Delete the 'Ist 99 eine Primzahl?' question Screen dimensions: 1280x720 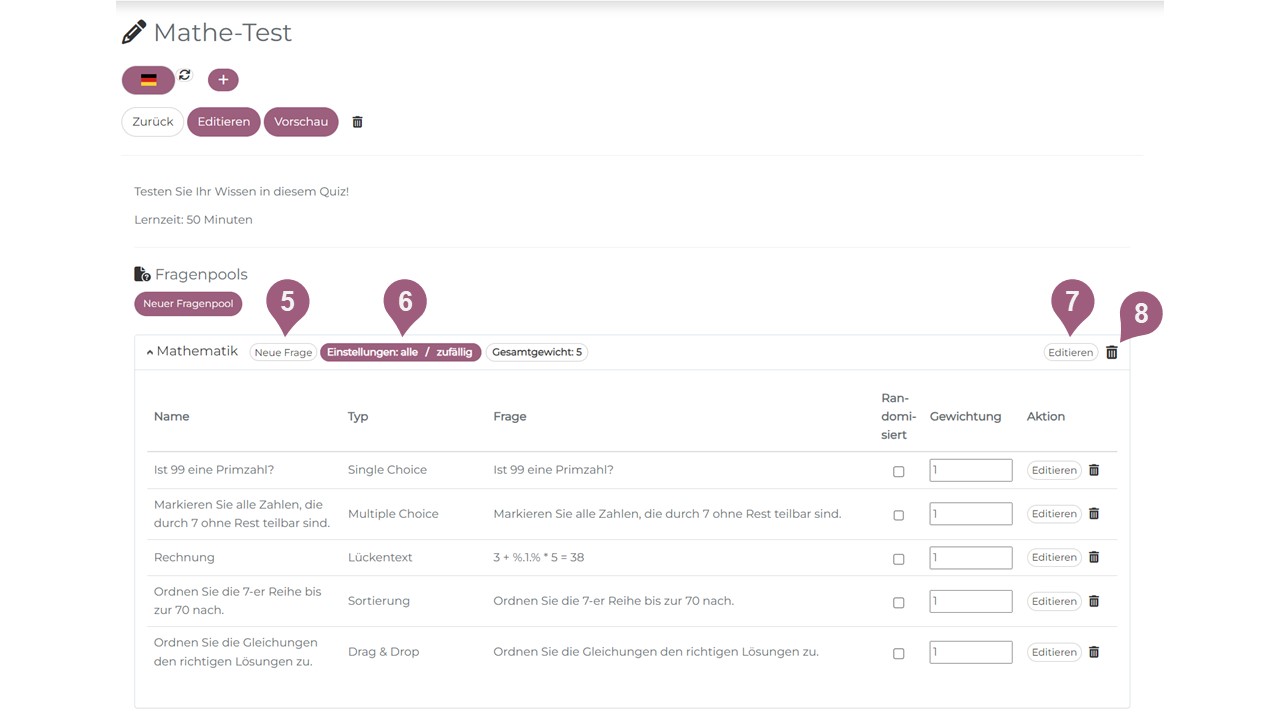tap(1094, 470)
